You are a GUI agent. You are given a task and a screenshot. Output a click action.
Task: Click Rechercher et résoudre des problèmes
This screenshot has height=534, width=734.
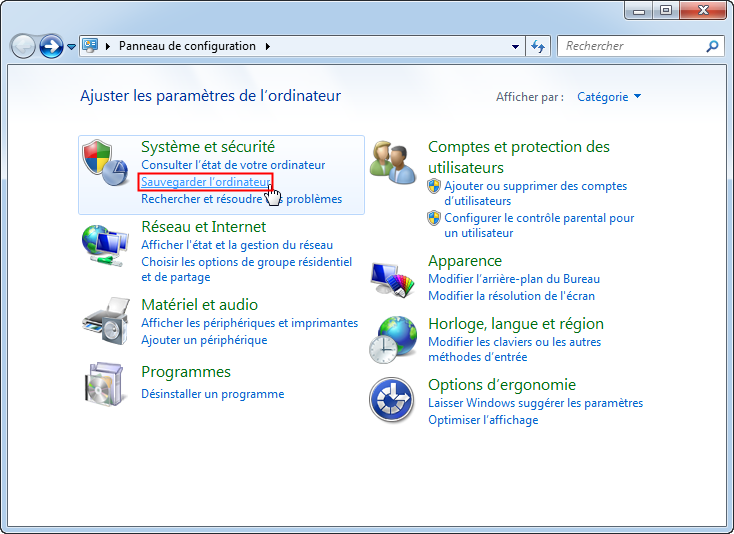point(242,199)
